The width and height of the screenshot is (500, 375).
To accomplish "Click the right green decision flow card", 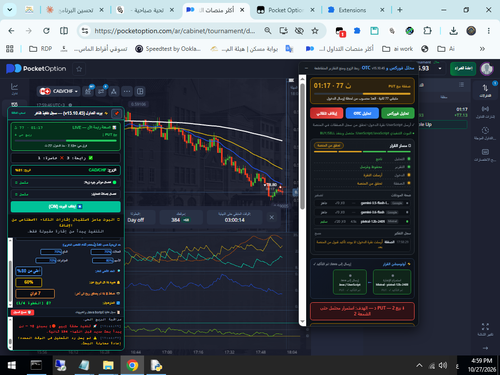I will 392,282.
